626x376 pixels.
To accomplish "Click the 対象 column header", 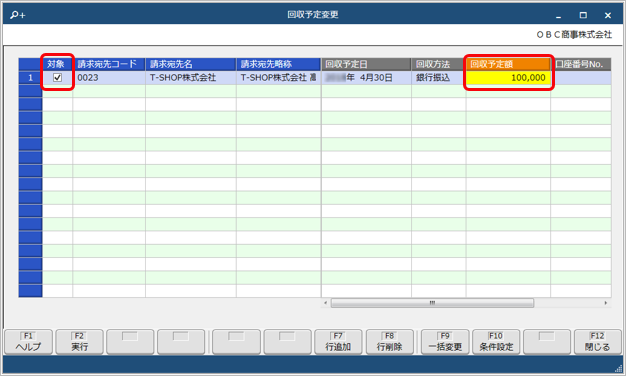I will (57, 64).
